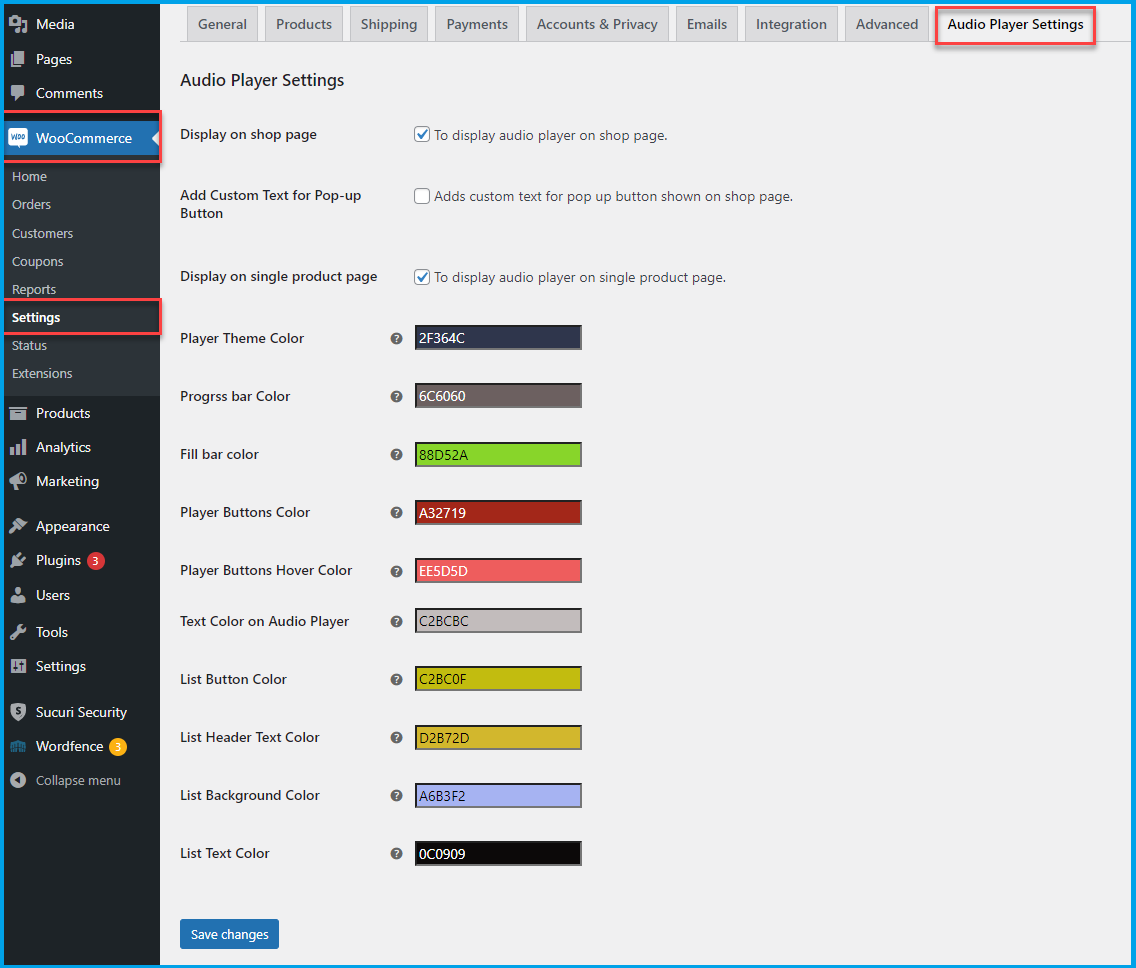
Task: Click help icon beside List Button Color
Action: pos(396,679)
